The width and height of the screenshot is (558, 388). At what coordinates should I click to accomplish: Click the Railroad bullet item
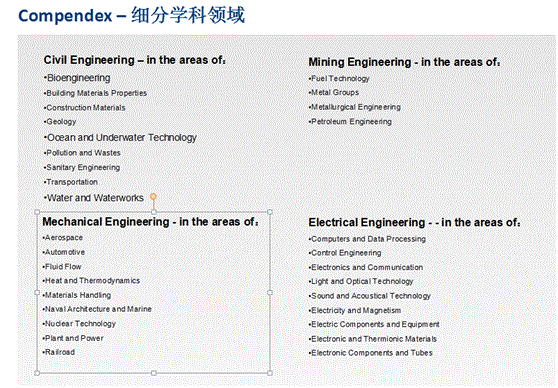pyautogui.click(x=59, y=352)
